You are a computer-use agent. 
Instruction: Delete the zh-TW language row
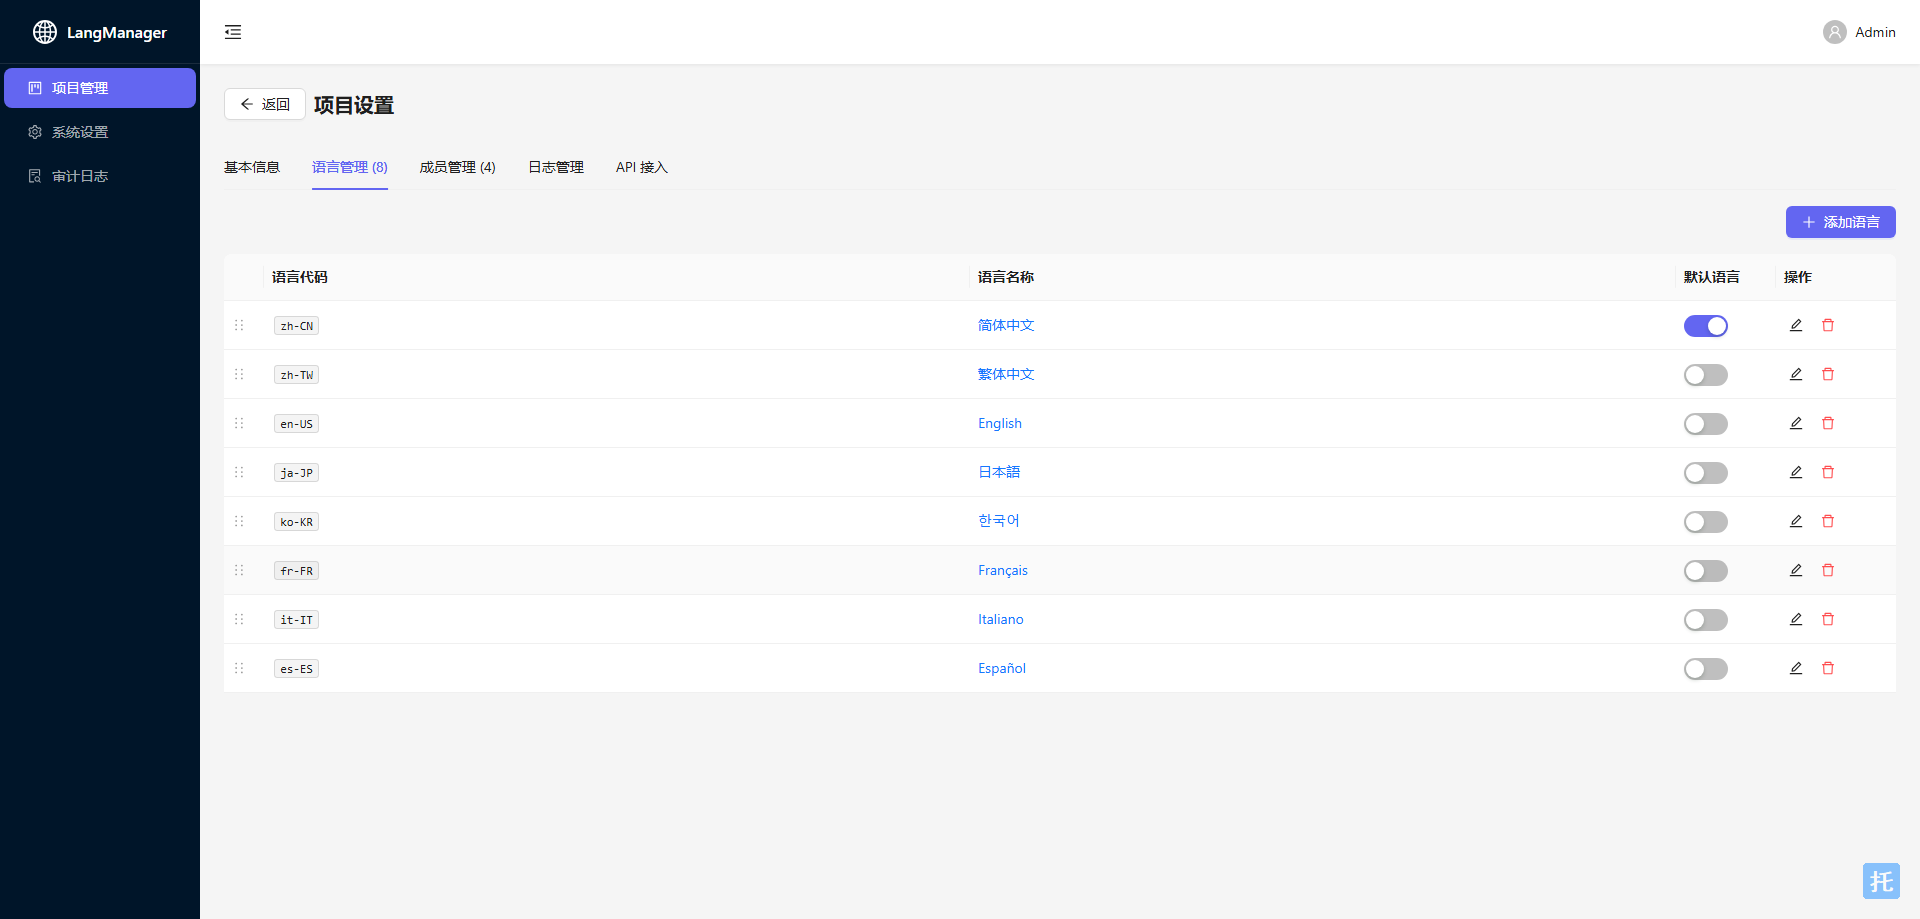point(1828,374)
